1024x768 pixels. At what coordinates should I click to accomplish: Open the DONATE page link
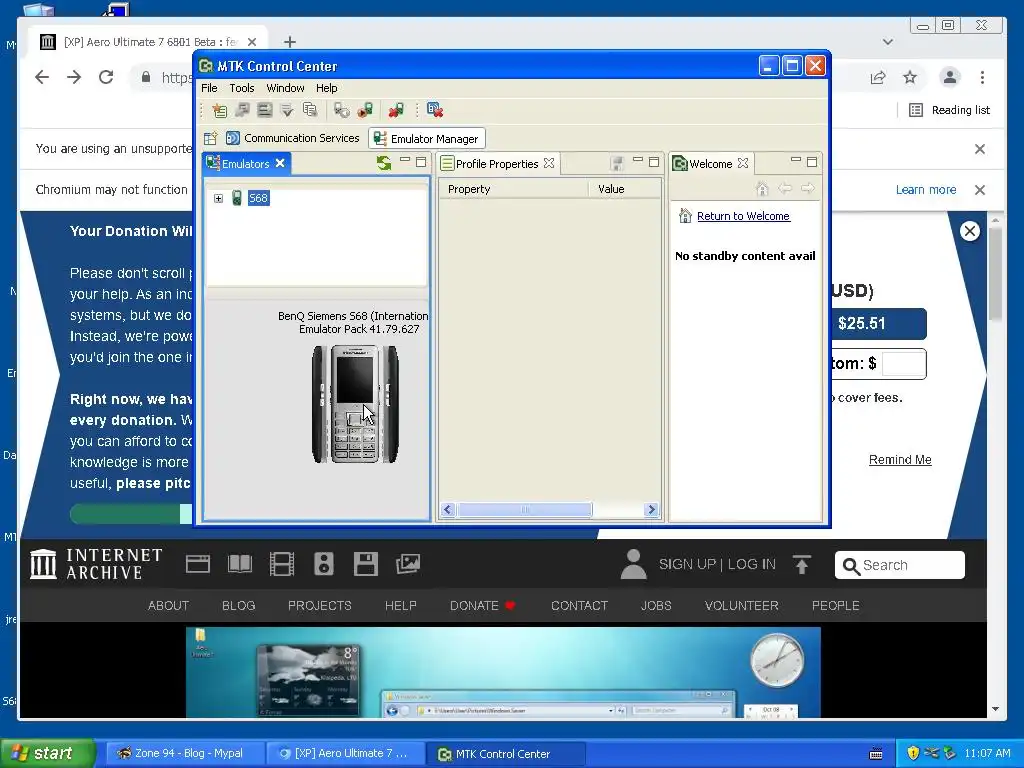tap(482, 606)
